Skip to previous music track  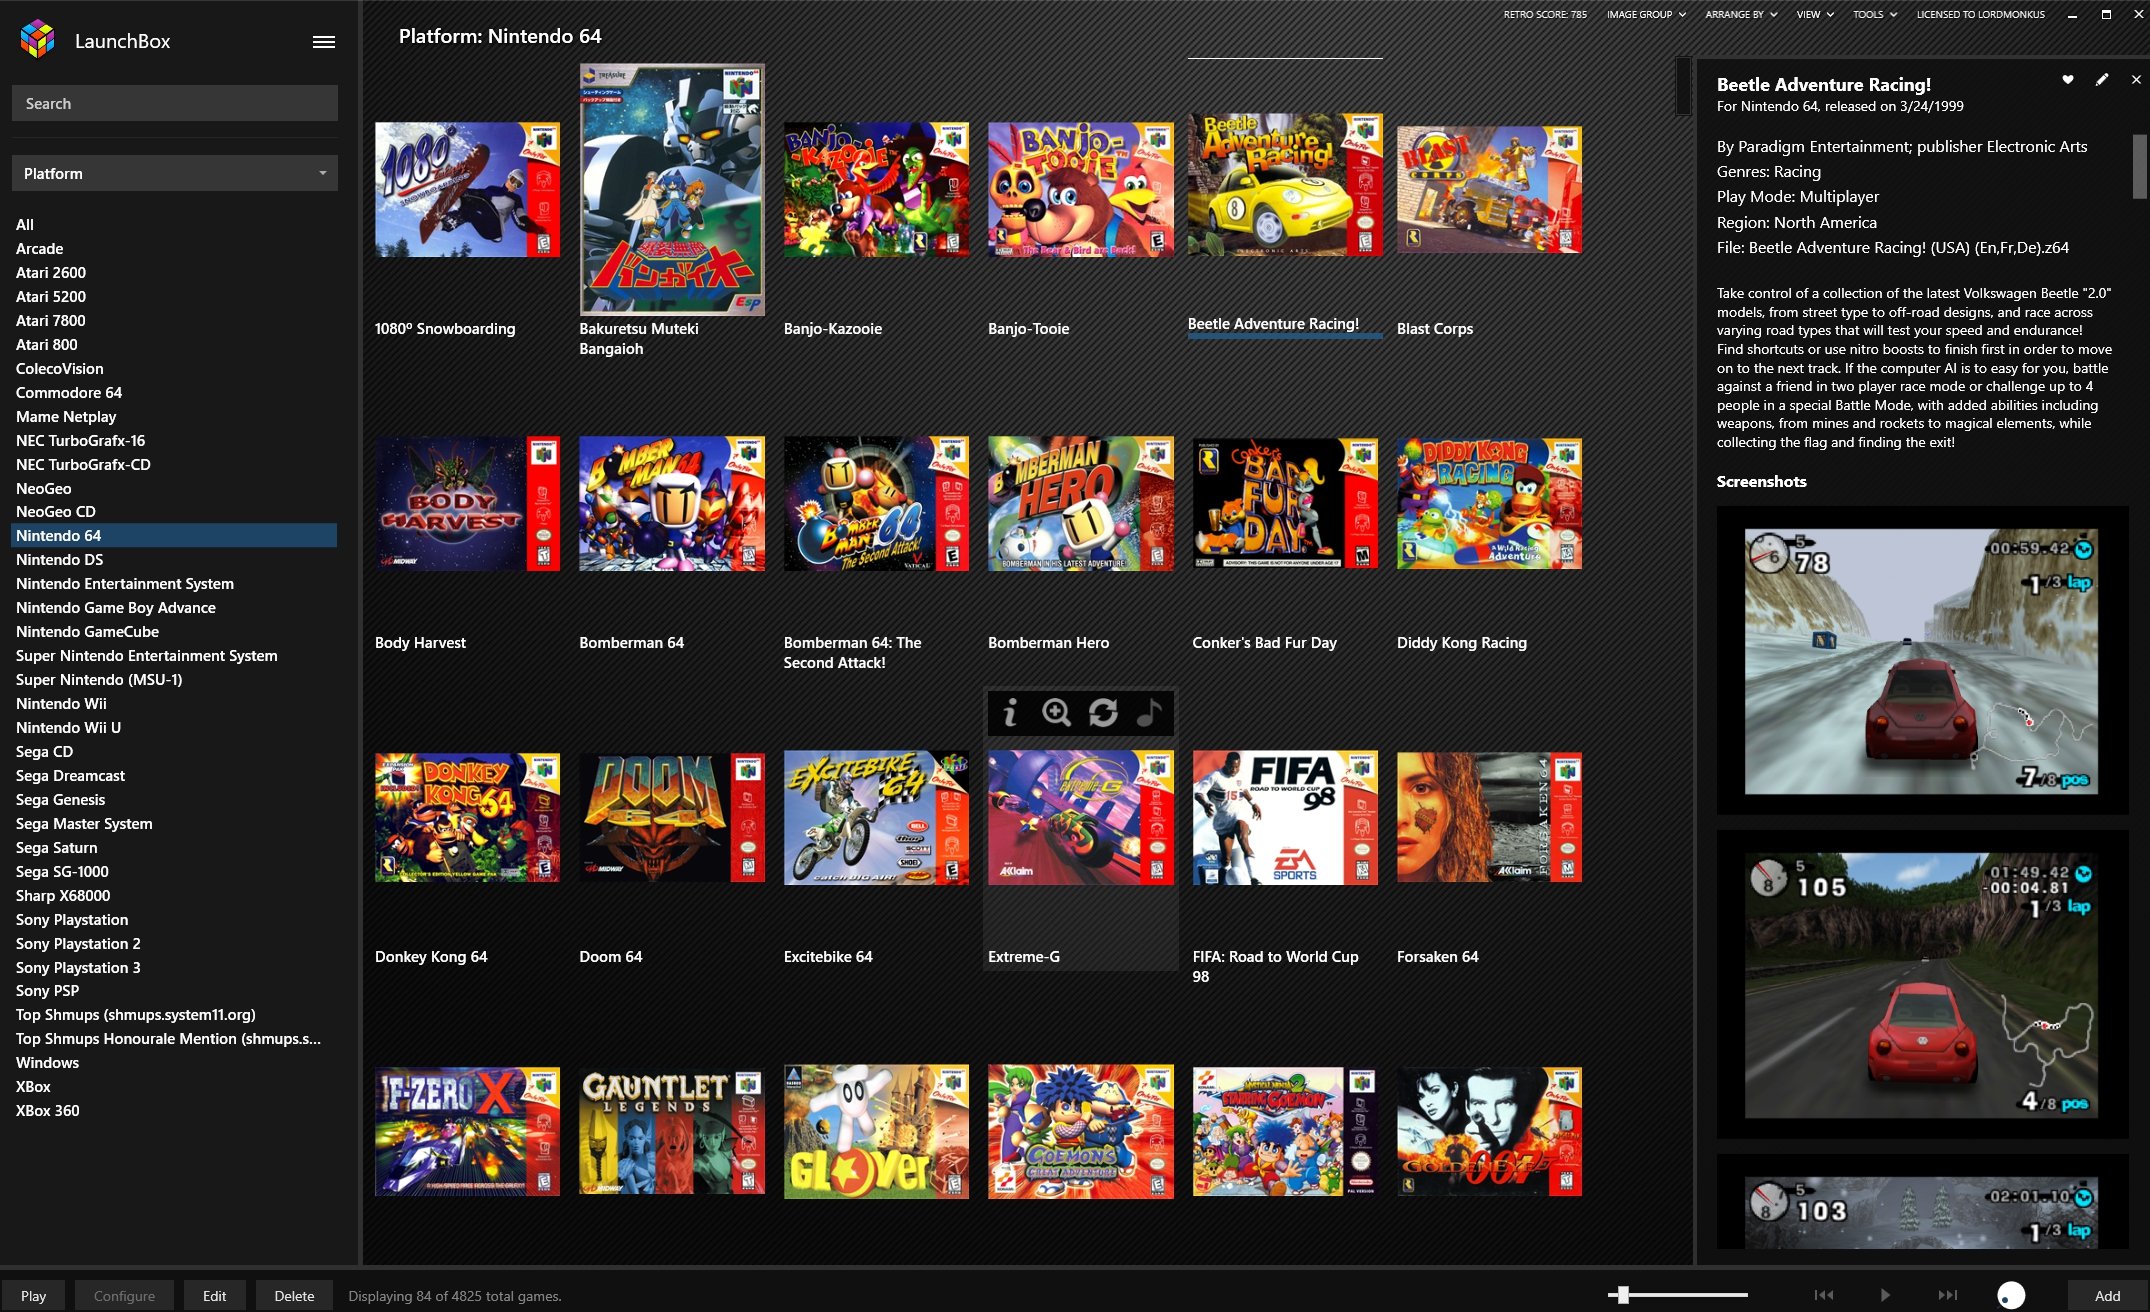[x=1824, y=1295]
